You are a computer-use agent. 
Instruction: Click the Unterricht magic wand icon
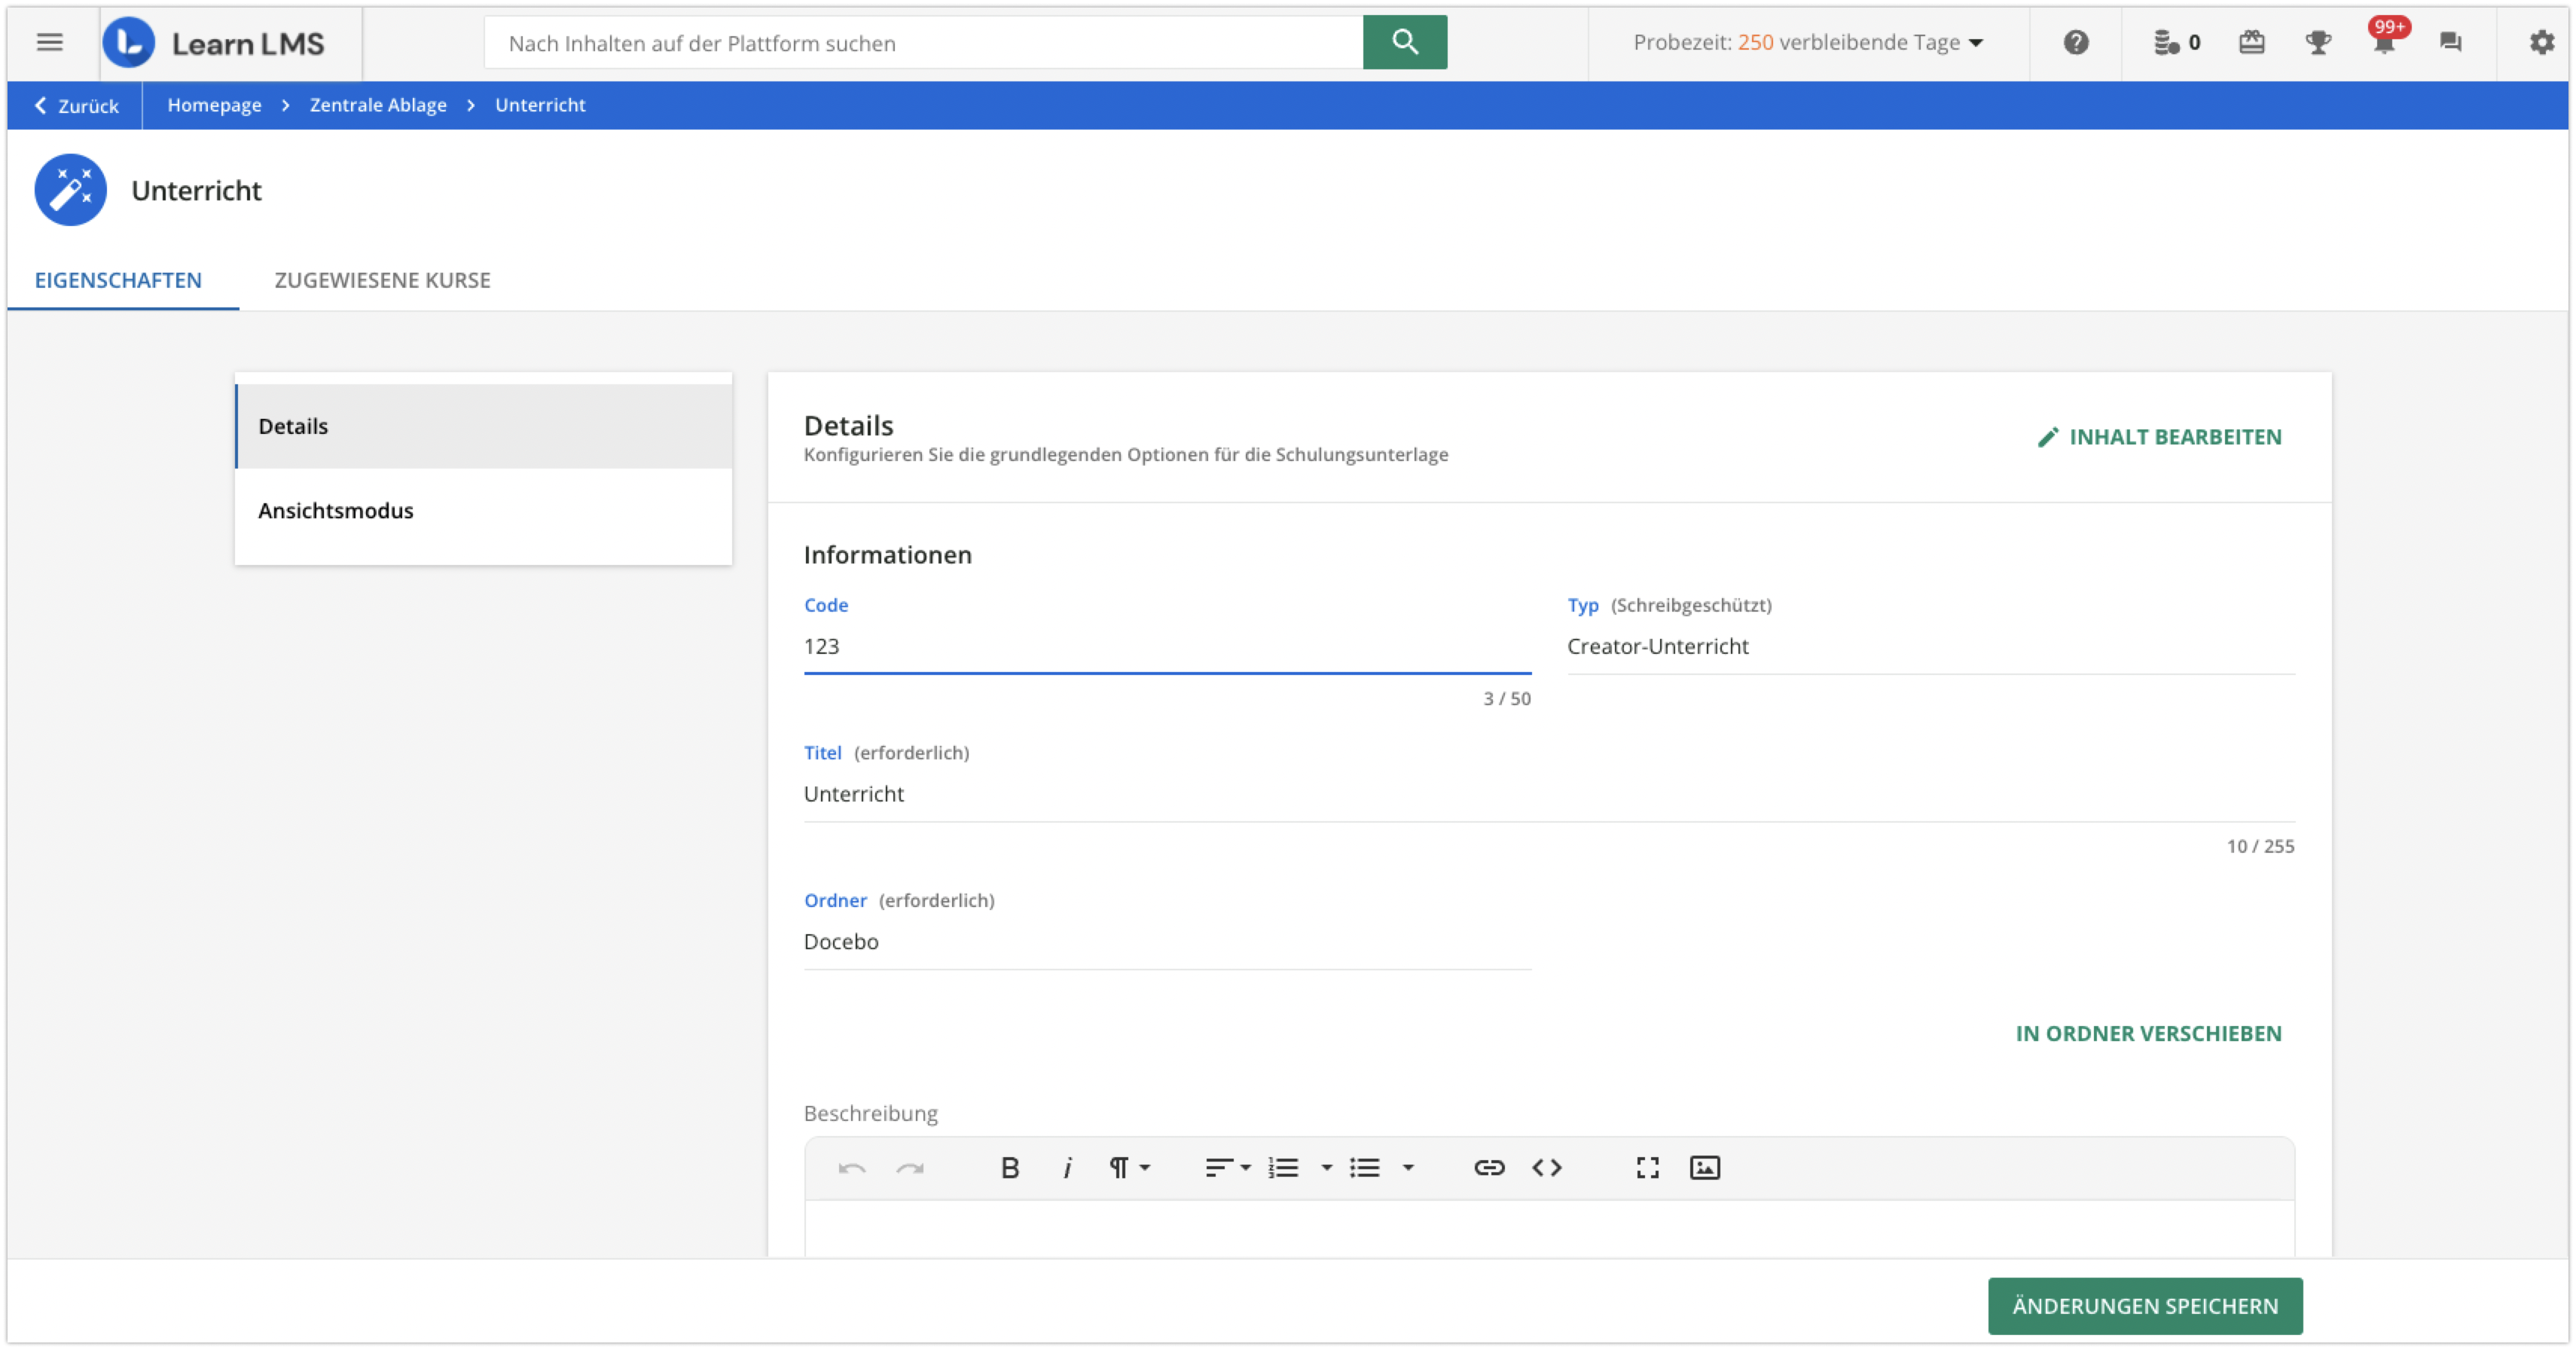tap(70, 190)
